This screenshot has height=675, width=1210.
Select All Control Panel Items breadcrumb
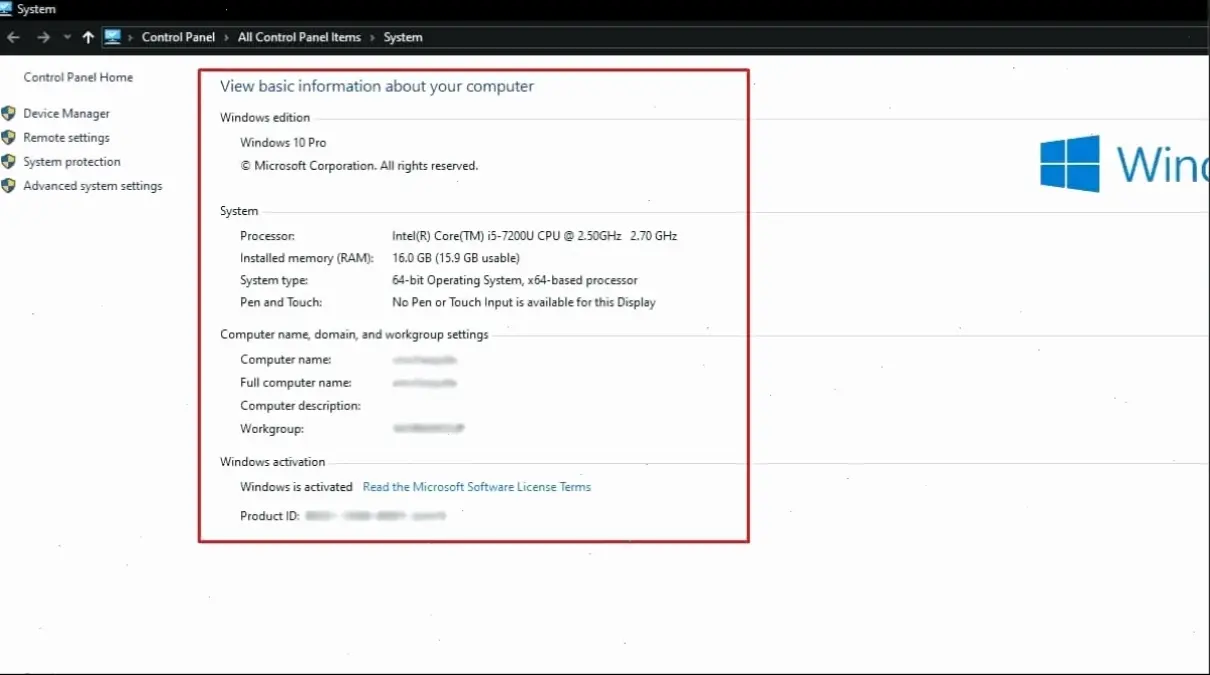(299, 37)
